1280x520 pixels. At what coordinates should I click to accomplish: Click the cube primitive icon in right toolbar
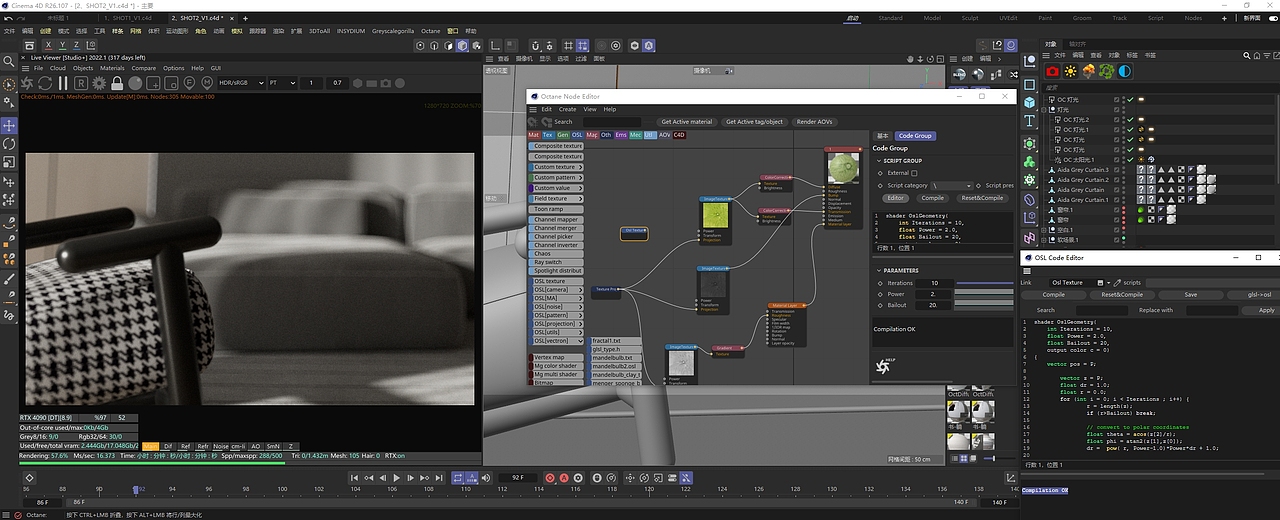point(1029,102)
